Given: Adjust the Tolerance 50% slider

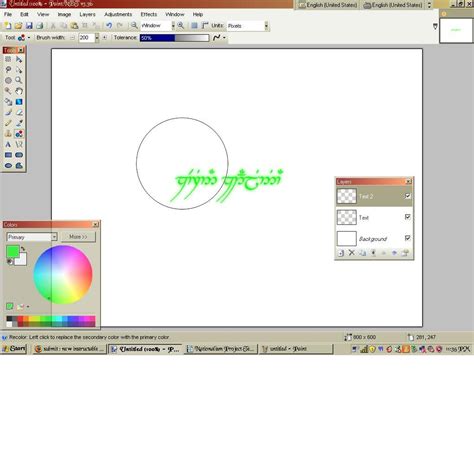Looking at the screenshot, I should coord(174,38).
